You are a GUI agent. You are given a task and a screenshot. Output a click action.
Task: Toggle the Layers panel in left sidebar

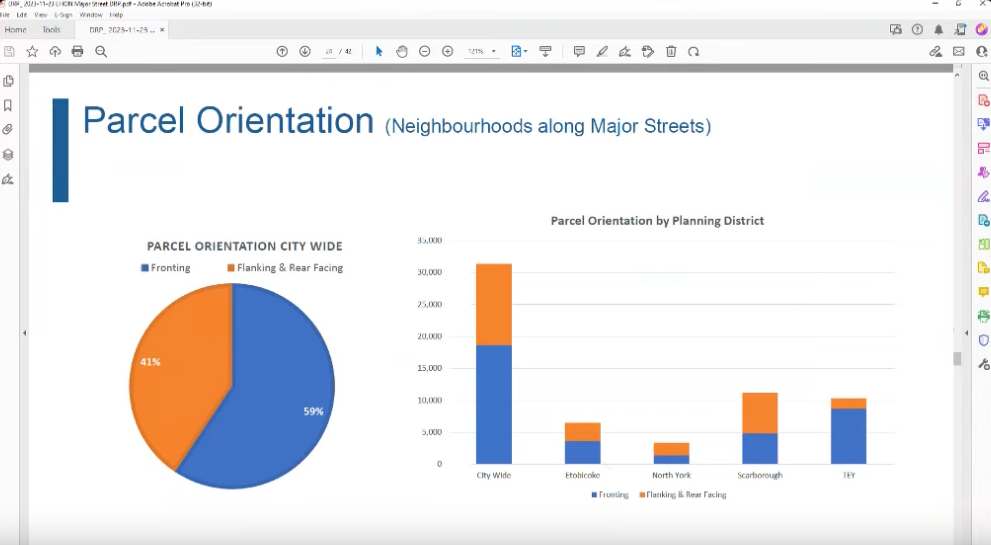coord(8,155)
